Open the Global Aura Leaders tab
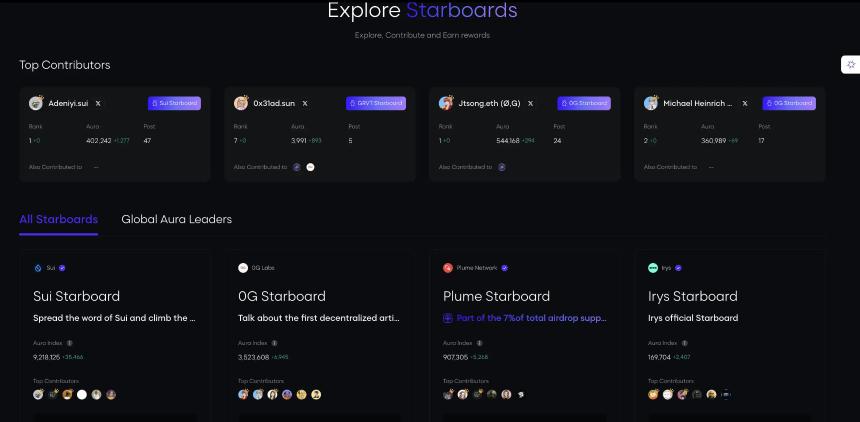860x422 pixels. [x=176, y=219]
